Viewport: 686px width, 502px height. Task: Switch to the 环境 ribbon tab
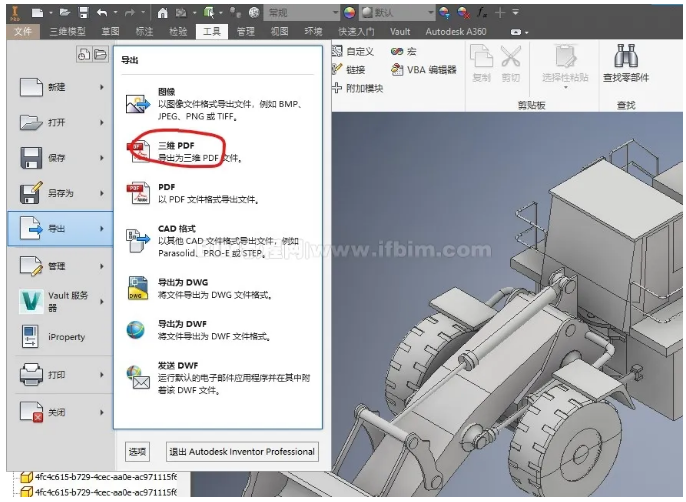click(x=313, y=32)
